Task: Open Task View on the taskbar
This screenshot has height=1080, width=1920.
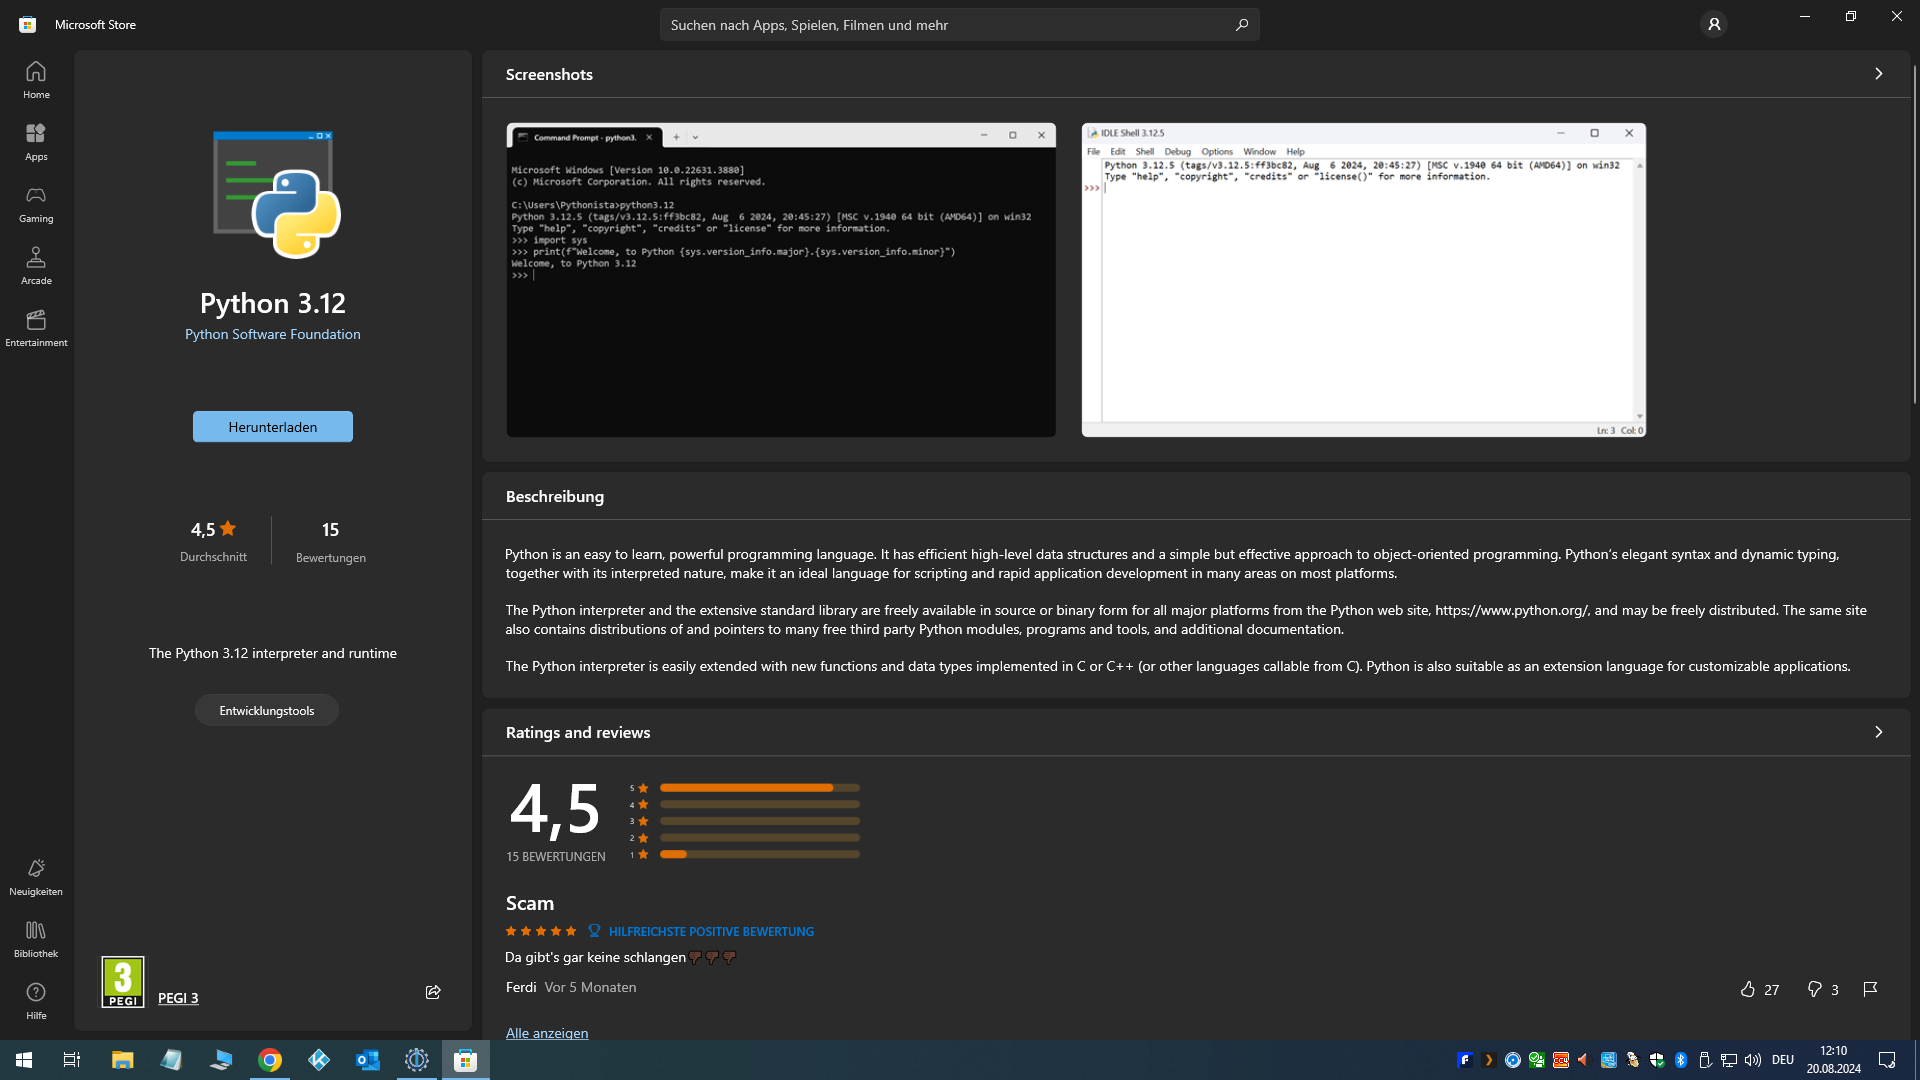Action: 72,1060
